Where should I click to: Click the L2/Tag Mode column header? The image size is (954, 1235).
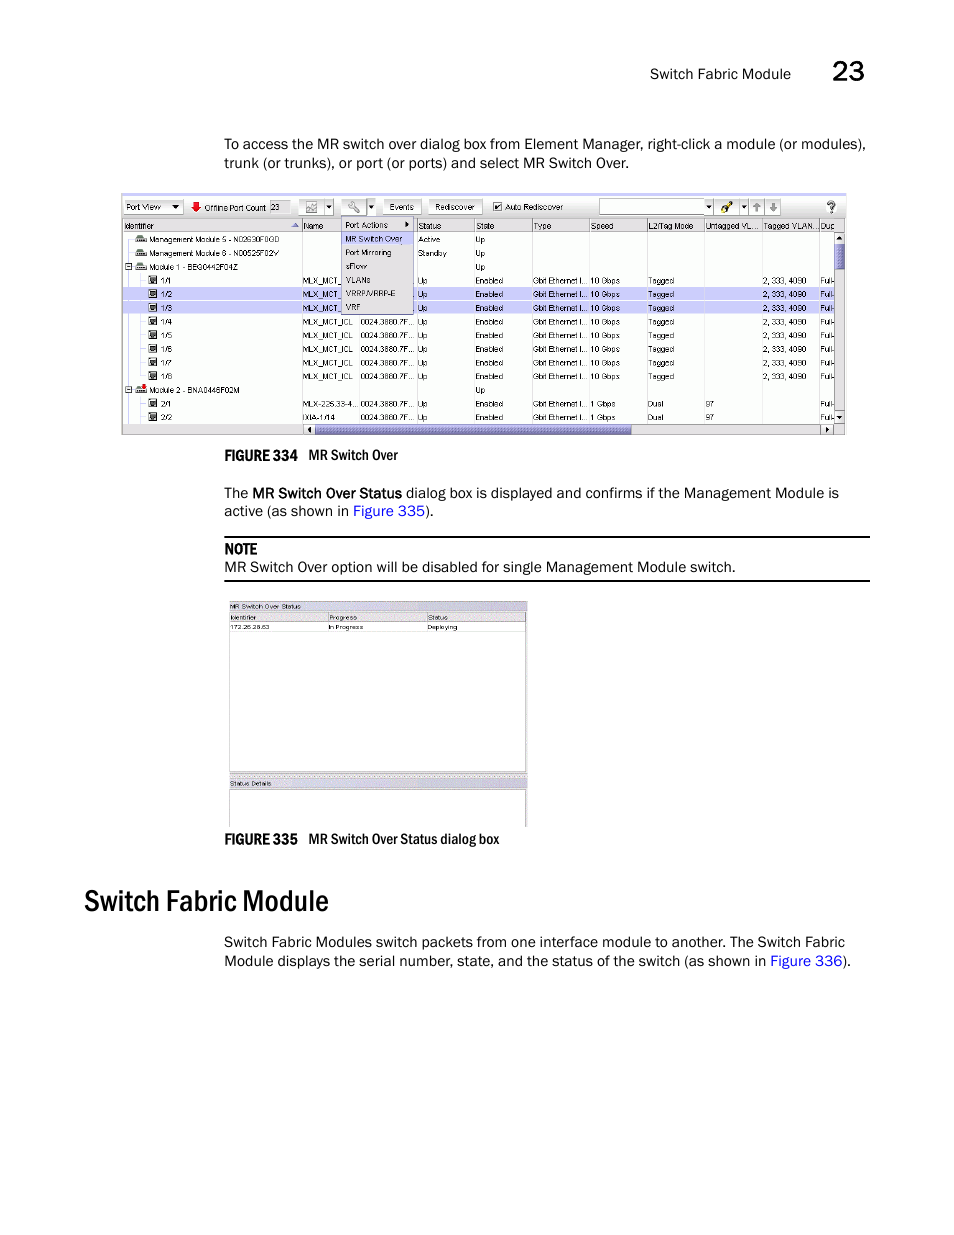(x=675, y=226)
